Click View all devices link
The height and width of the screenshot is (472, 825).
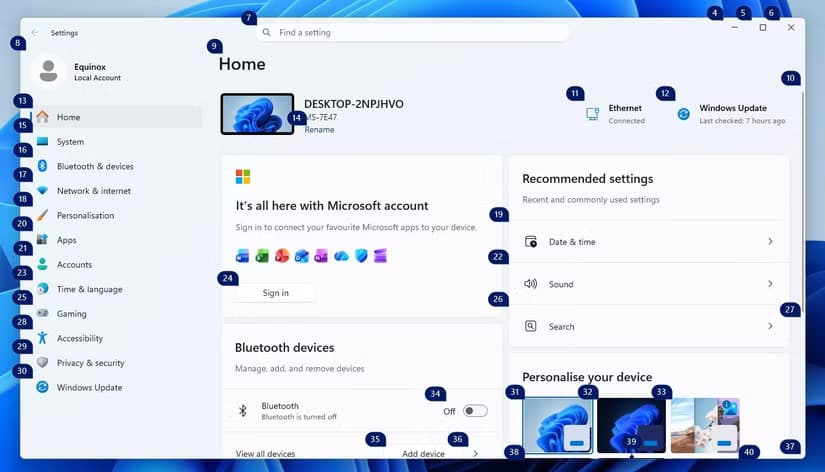[x=265, y=454]
